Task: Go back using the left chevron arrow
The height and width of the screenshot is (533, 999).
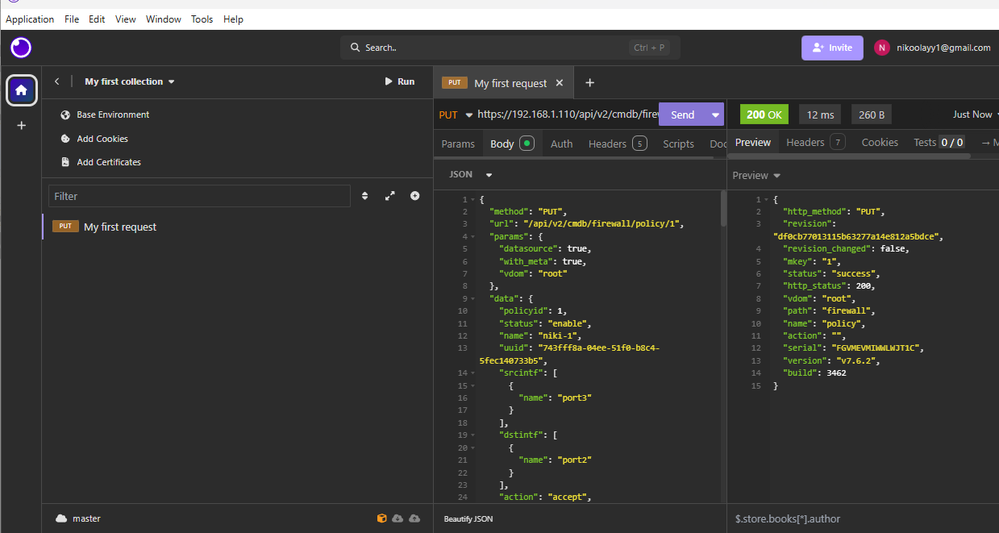Action: (x=57, y=82)
